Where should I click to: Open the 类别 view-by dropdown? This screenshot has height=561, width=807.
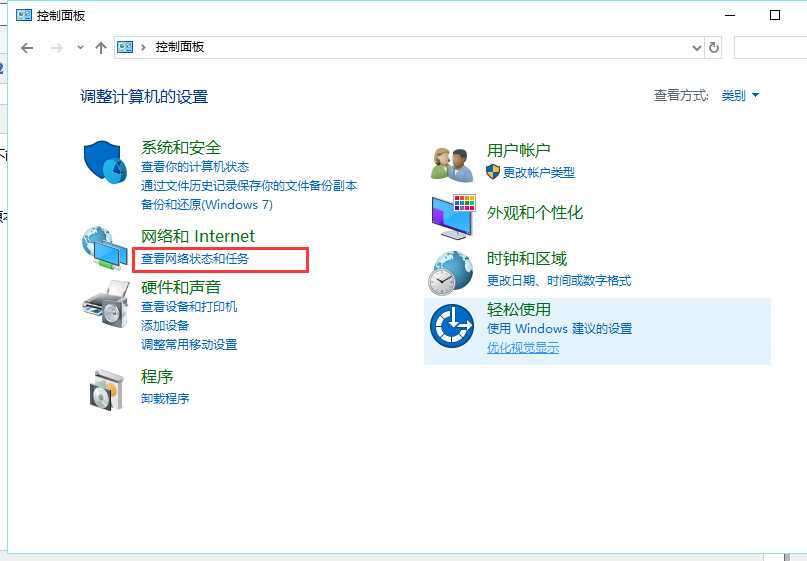[740, 95]
